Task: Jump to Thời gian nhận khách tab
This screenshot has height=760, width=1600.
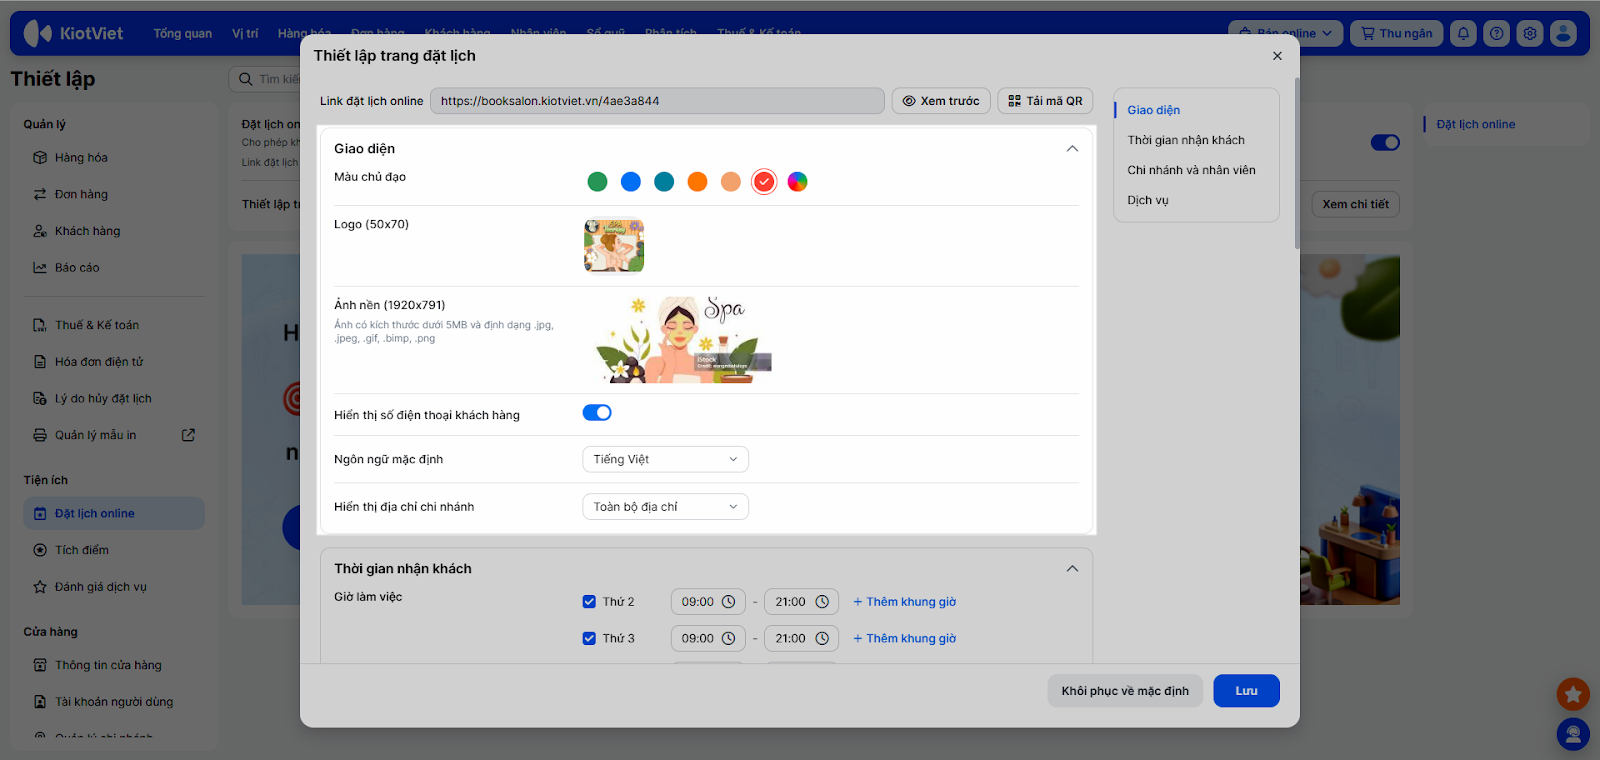Action: (x=1186, y=140)
